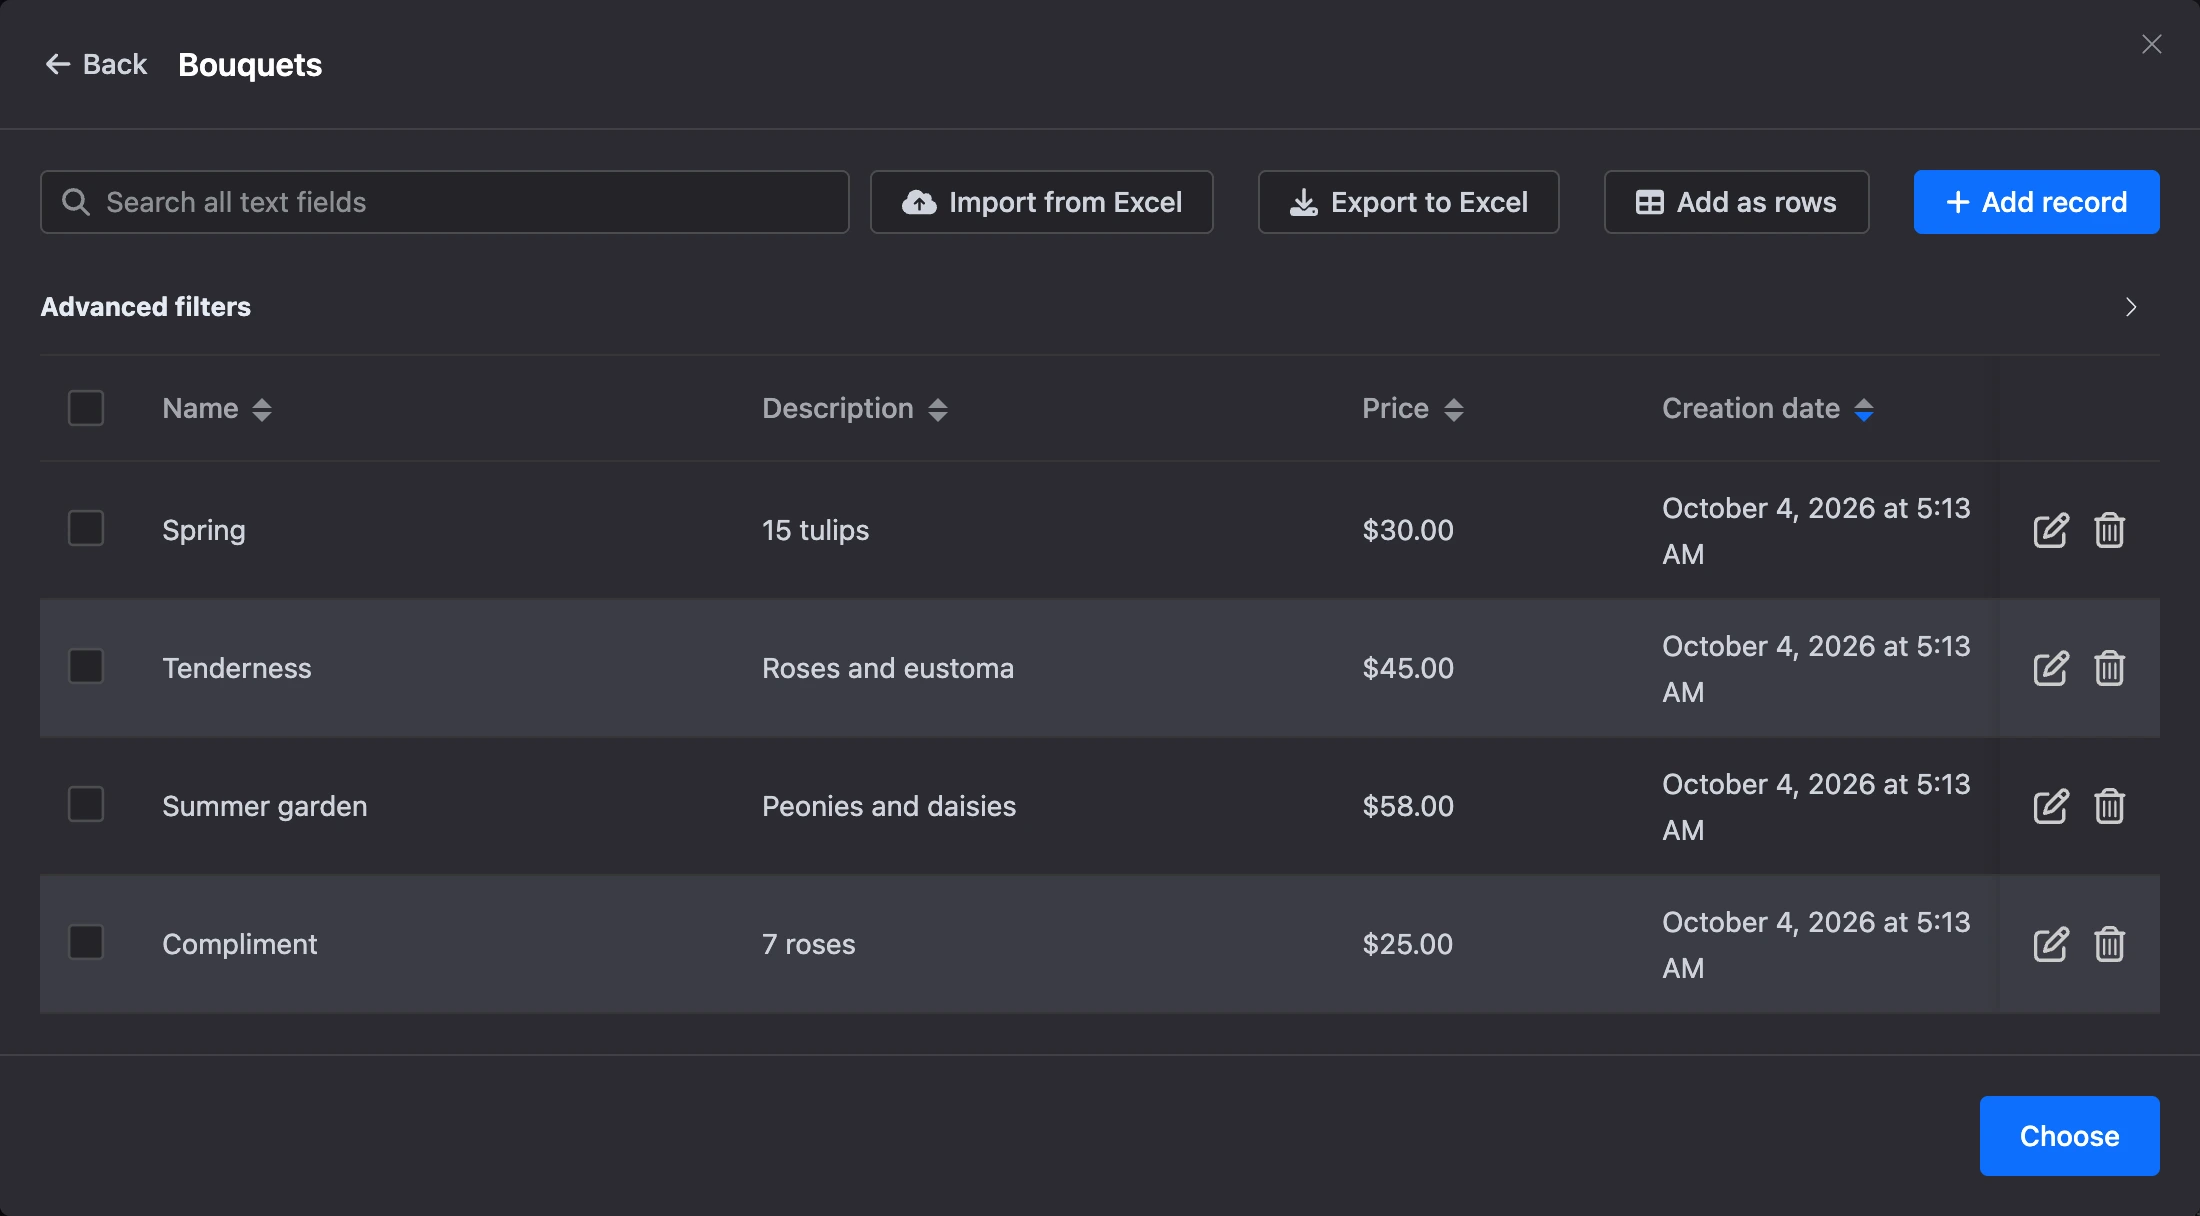Delete the Summer garden record
The width and height of the screenshot is (2200, 1216).
2110,806
